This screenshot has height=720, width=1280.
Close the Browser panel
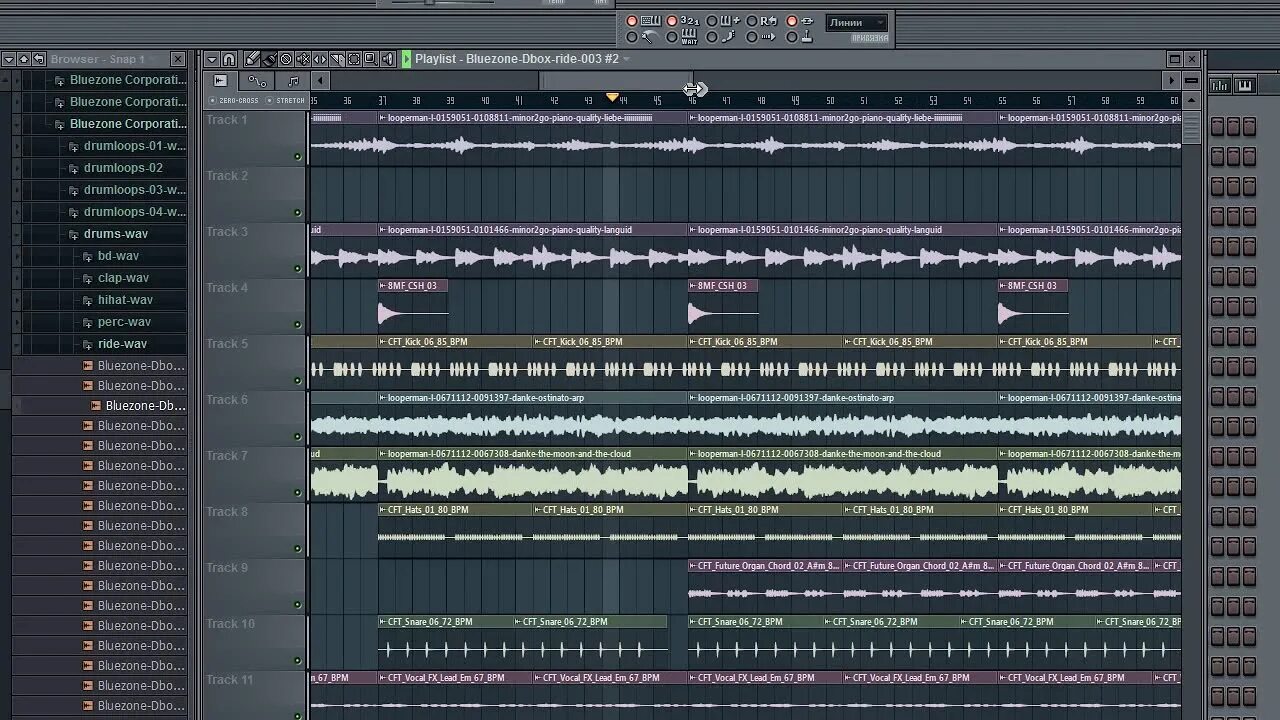pos(178,59)
